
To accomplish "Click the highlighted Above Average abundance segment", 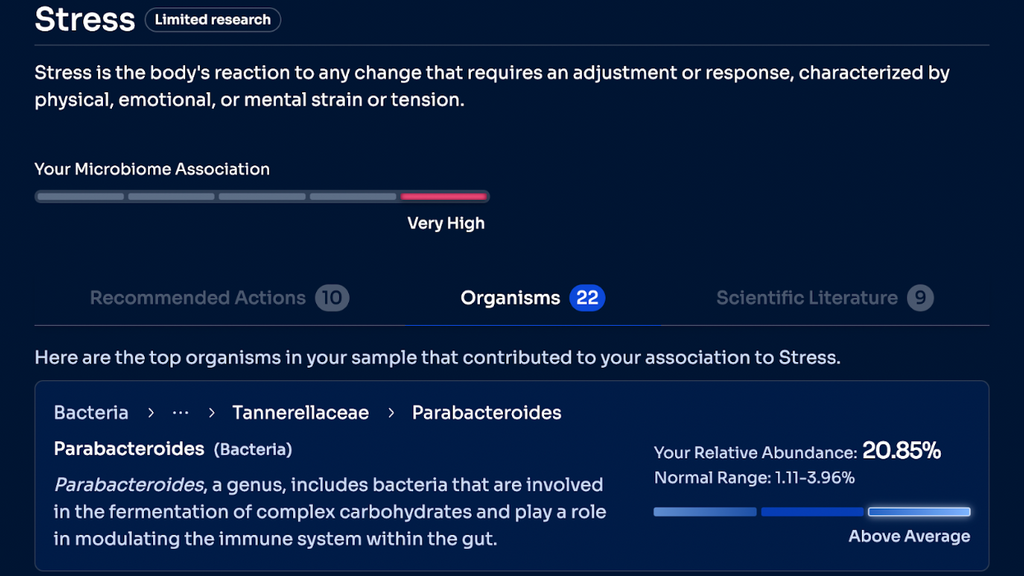I will click(919, 512).
